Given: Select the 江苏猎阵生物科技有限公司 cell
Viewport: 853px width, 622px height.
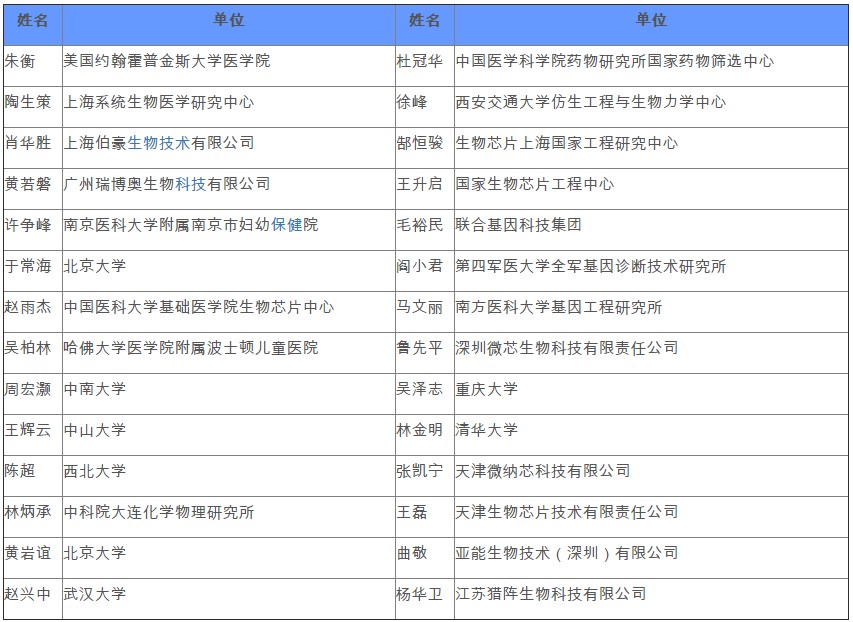Looking at the screenshot, I should click(x=550, y=594).
